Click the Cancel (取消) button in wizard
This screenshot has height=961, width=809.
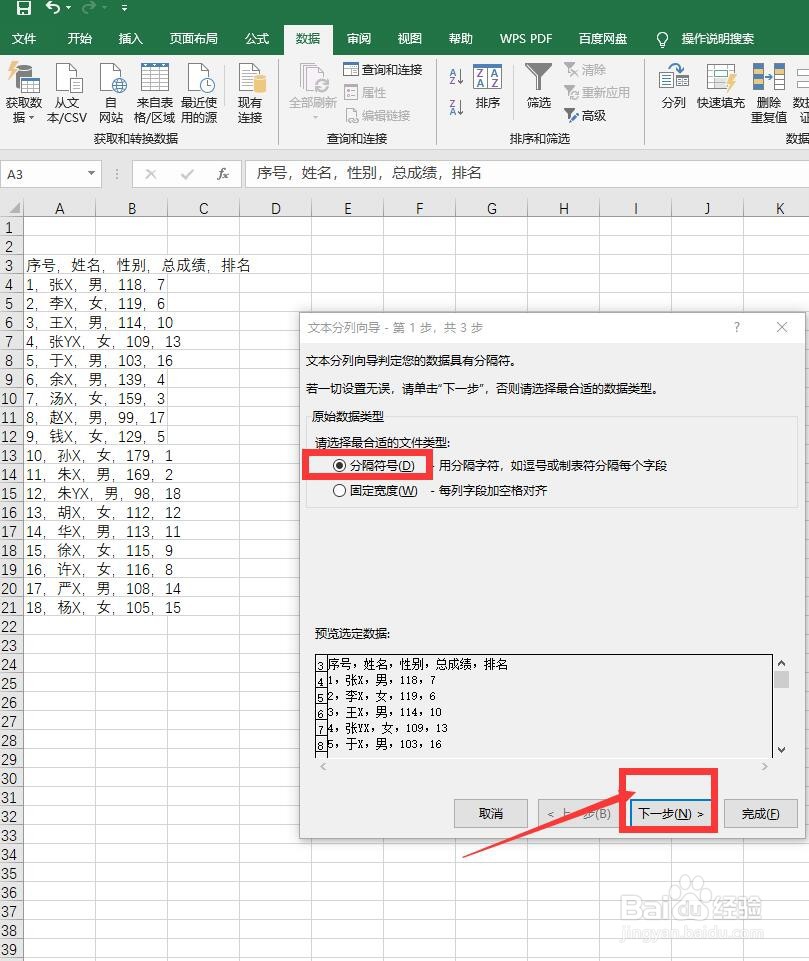490,814
